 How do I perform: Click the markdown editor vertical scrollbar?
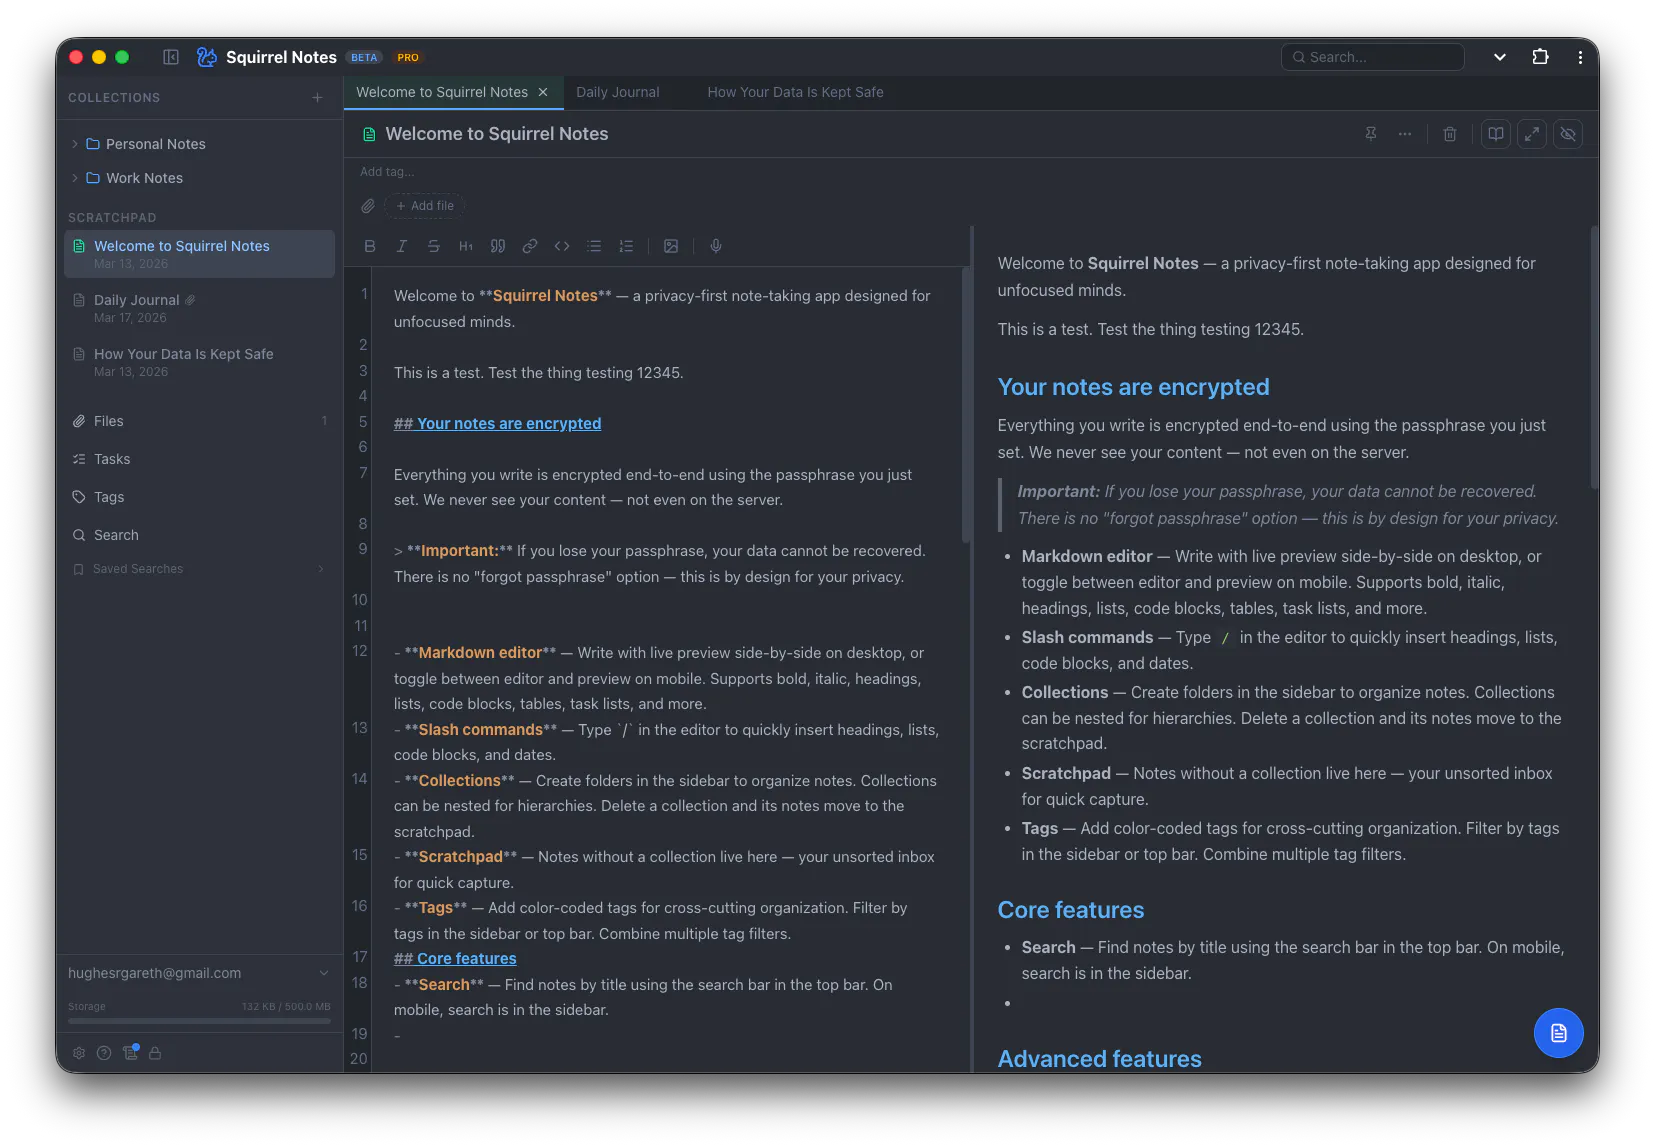966,405
